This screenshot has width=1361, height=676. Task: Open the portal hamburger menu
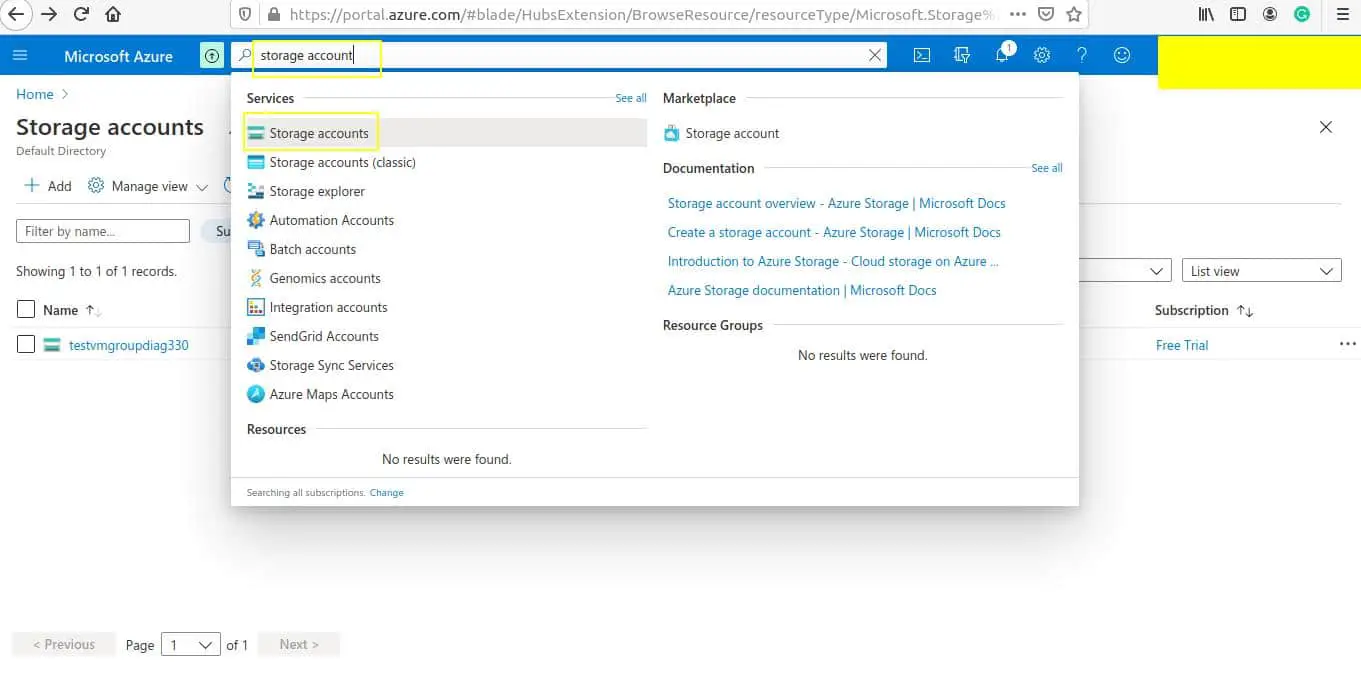click(x=20, y=55)
